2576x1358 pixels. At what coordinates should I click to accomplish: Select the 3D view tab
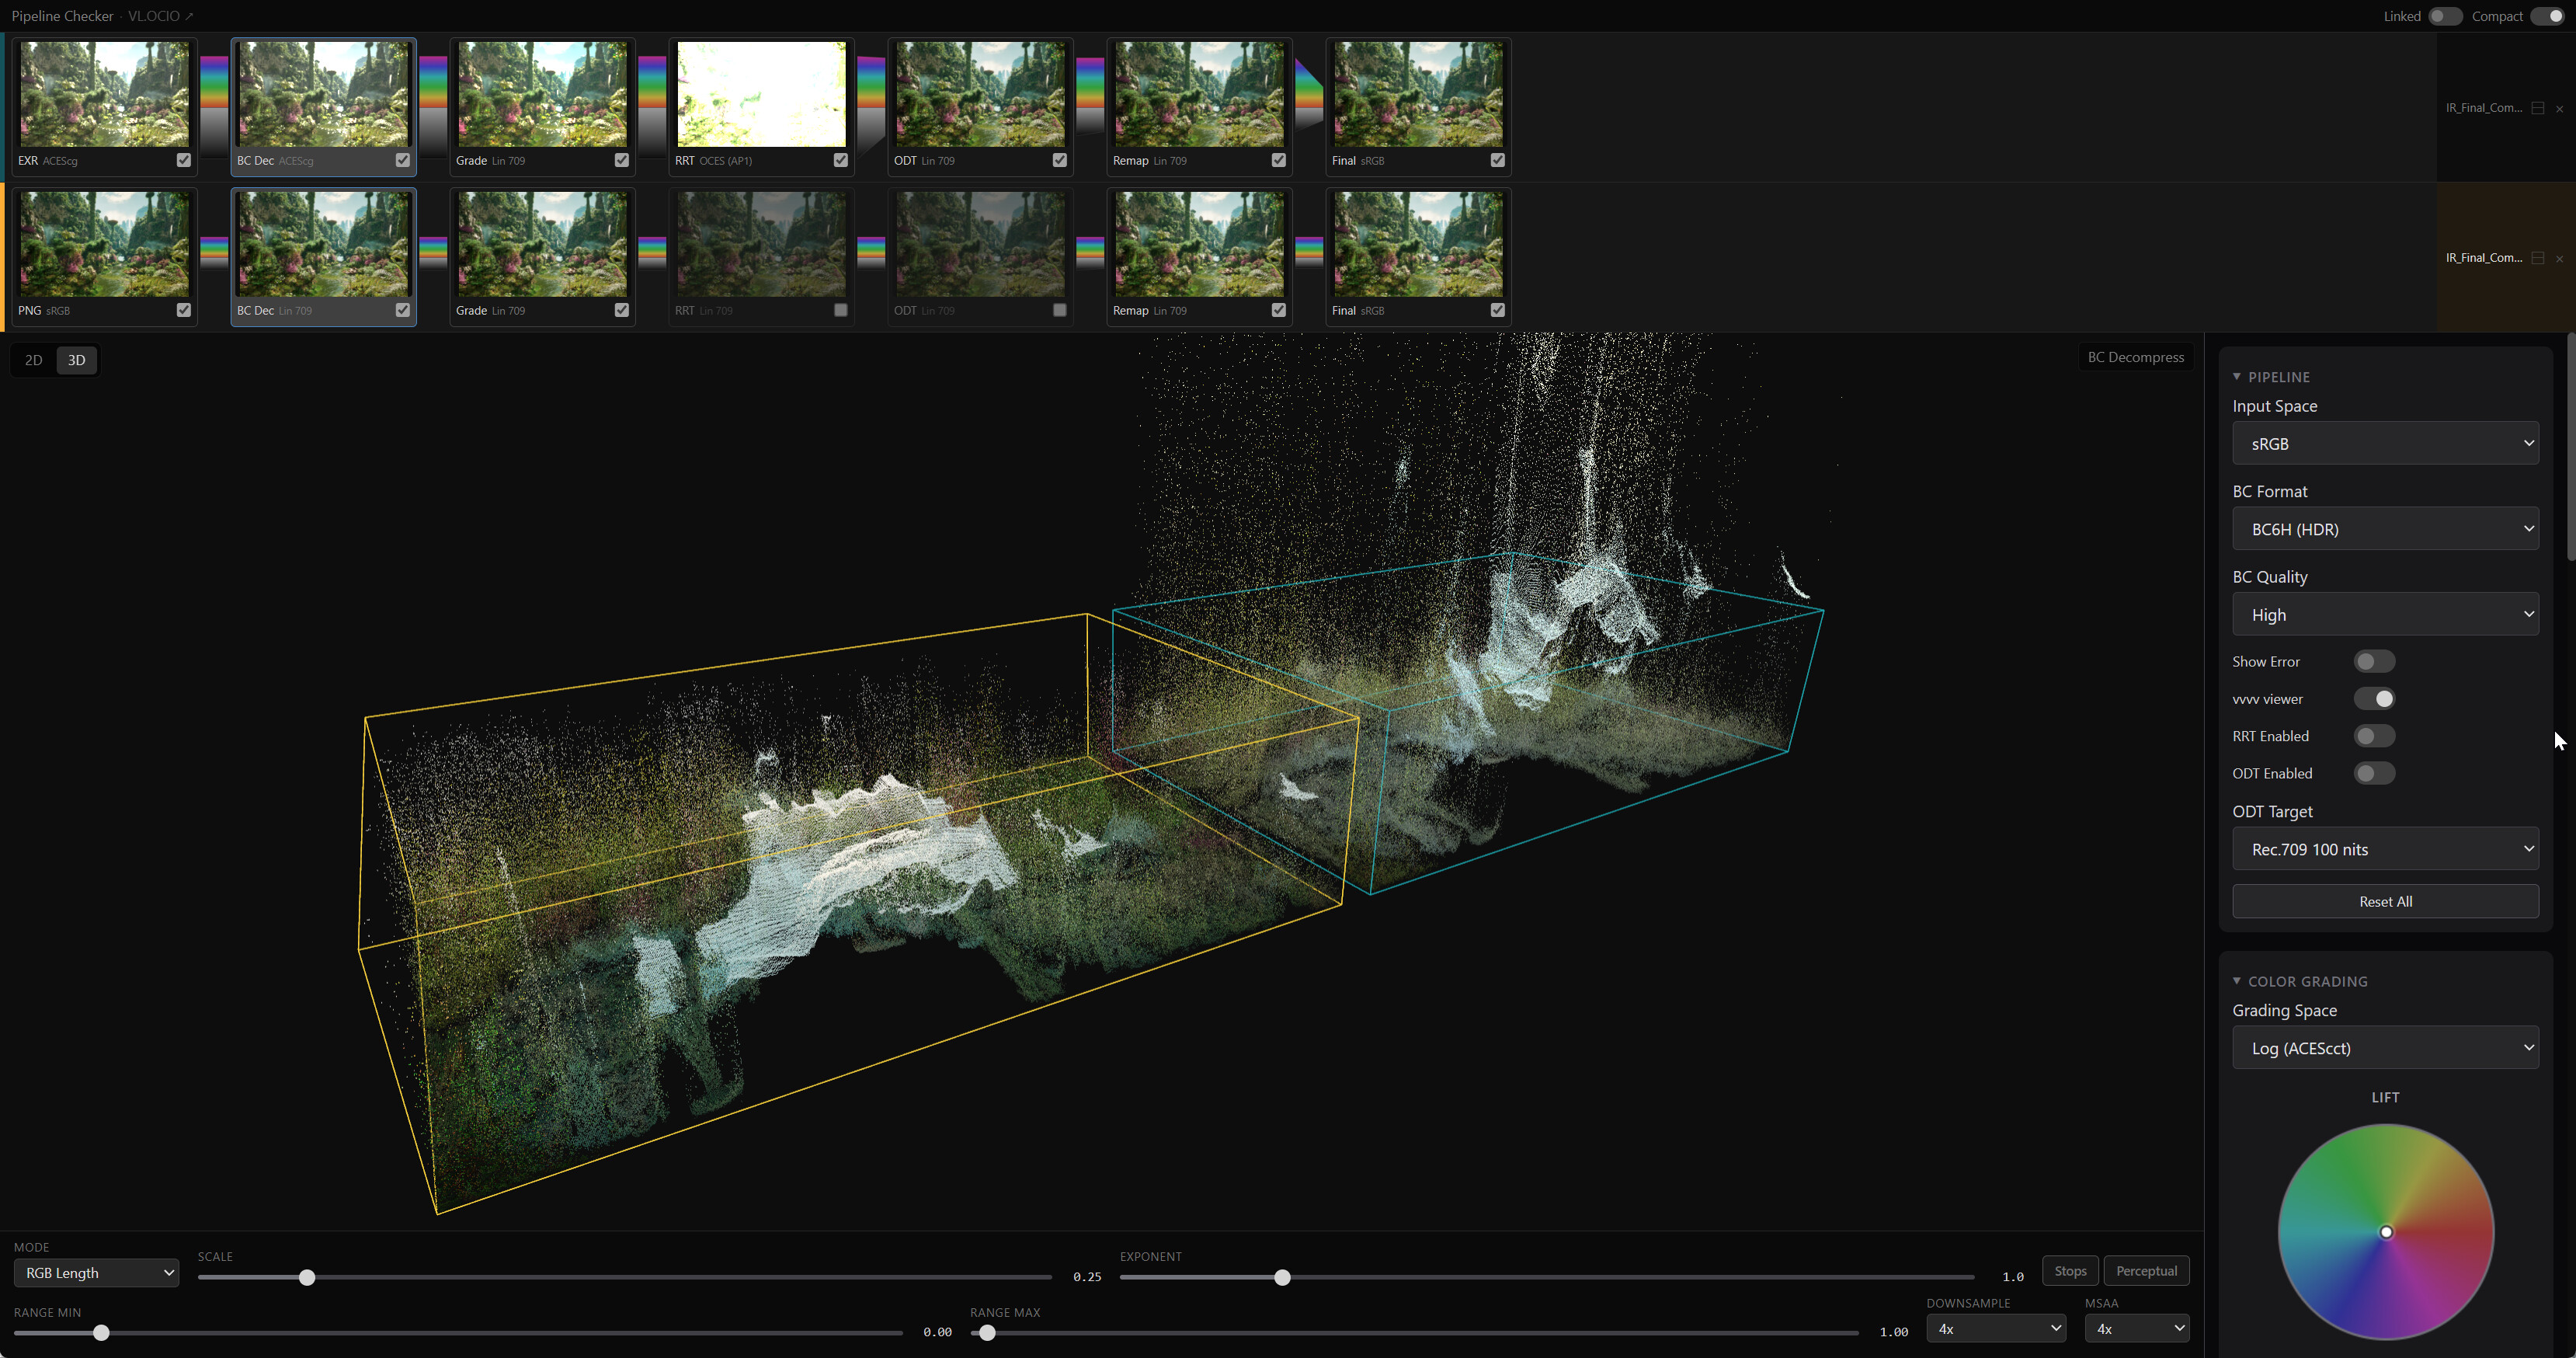[77, 360]
